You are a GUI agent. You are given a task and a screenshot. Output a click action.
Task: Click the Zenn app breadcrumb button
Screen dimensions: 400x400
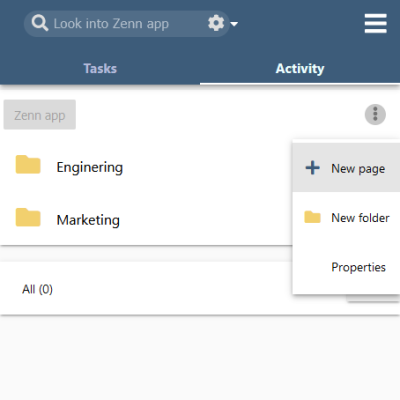(x=40, y=115)
